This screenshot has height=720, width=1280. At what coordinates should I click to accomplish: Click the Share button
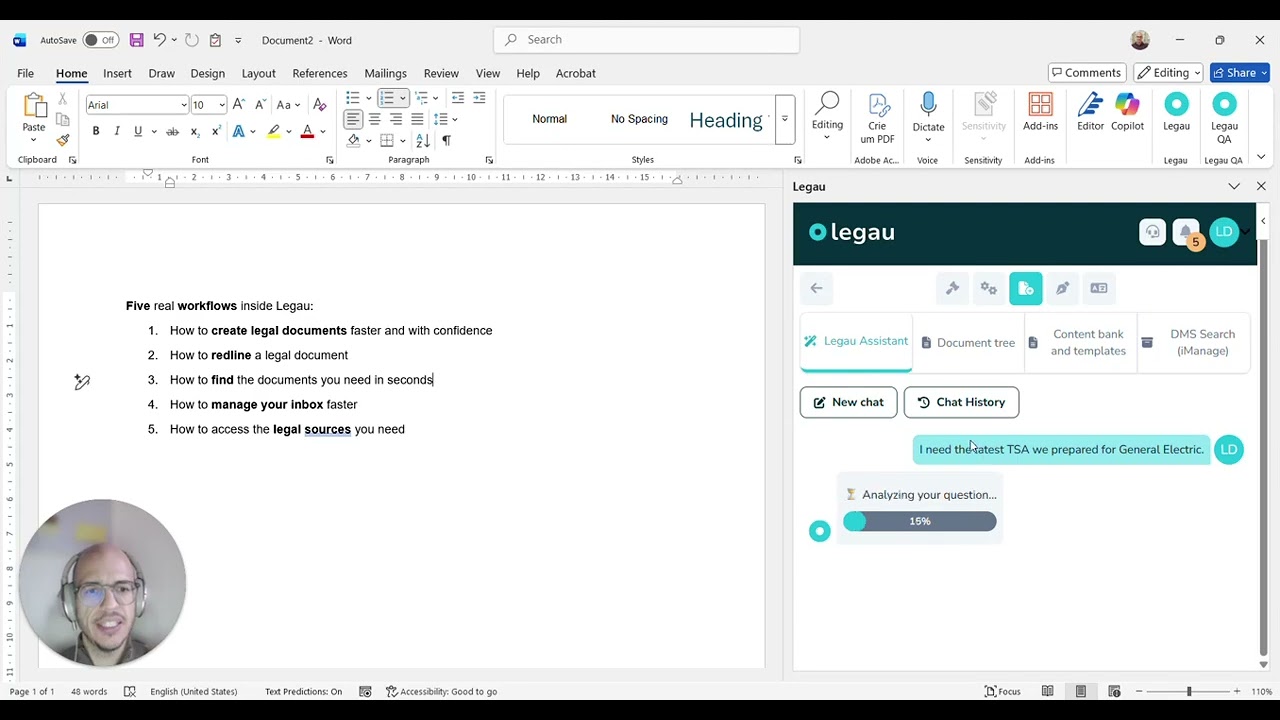tap(1240, 73)
